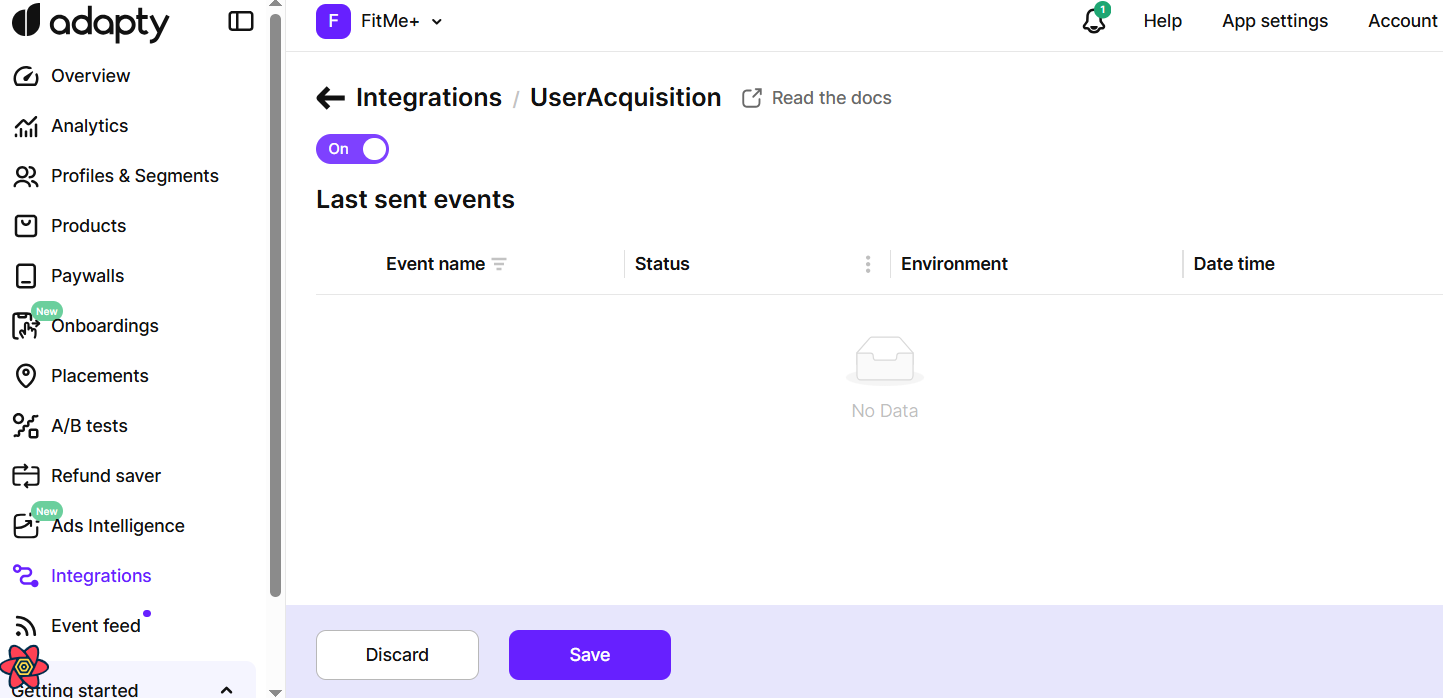Click the Refund saver icon
This screenshot has width=1443, height=698.
click(x=26, y=476)
